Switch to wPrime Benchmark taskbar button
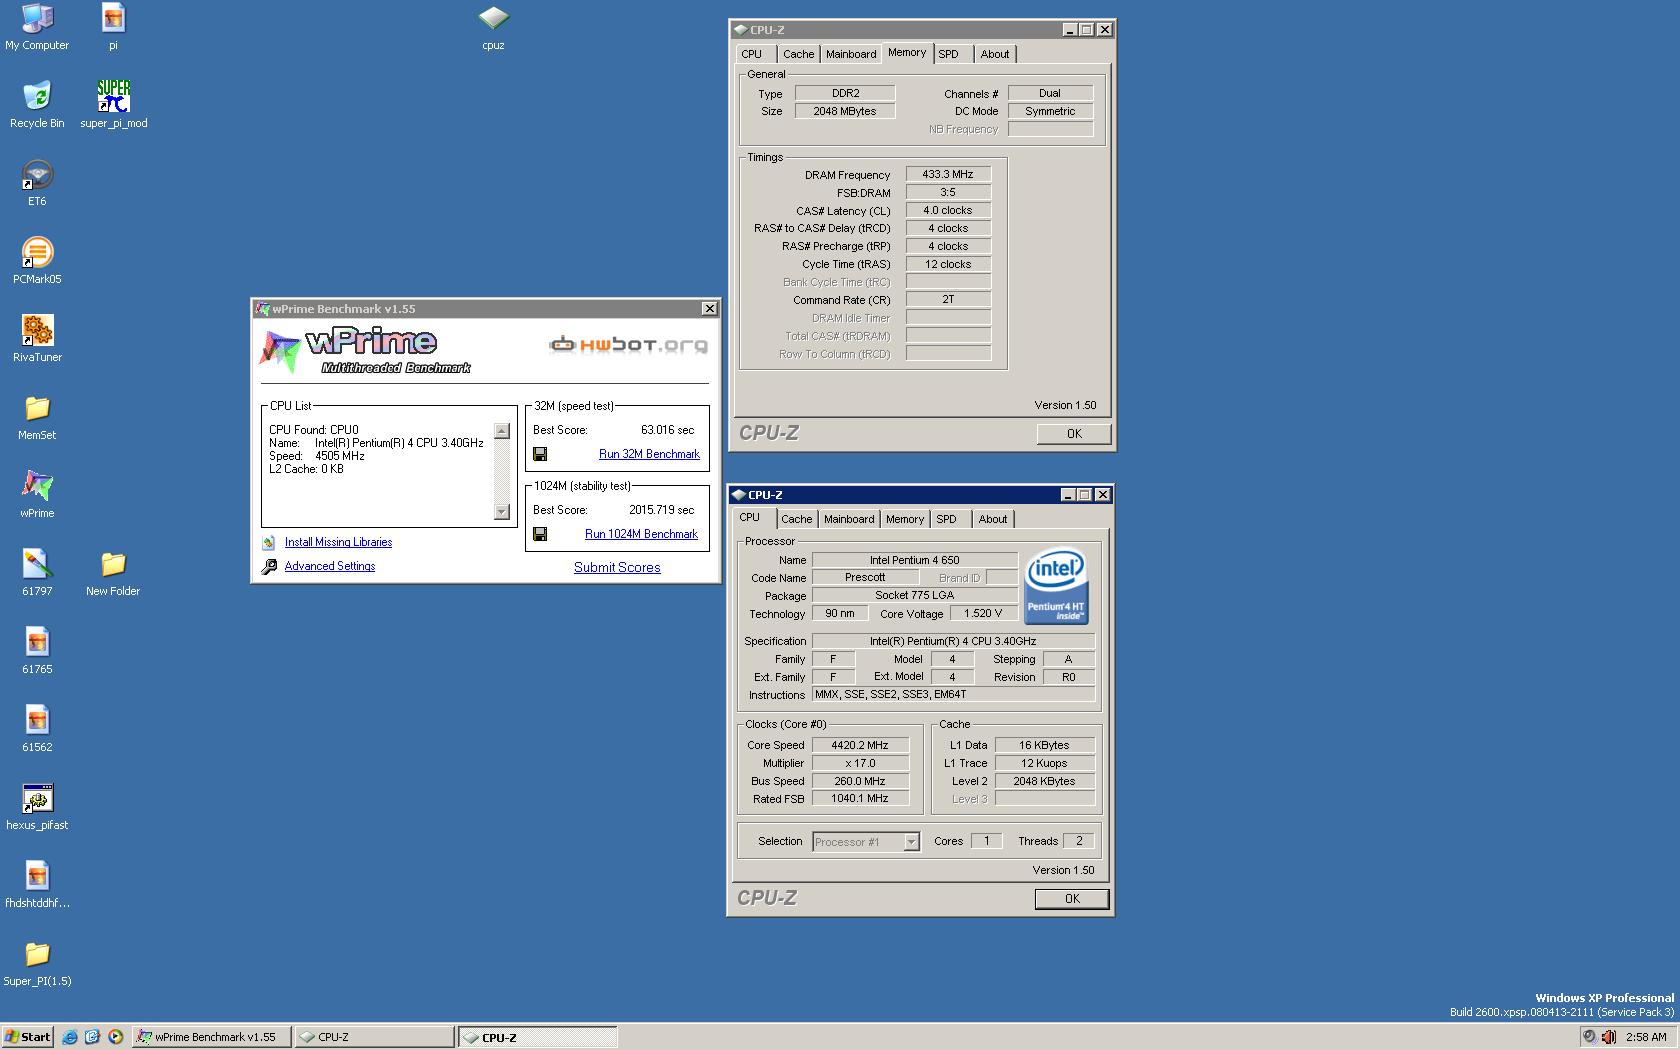The height and width of the screenshot is (1050, 1680). pyautogui.click(x=212, y=1037)
